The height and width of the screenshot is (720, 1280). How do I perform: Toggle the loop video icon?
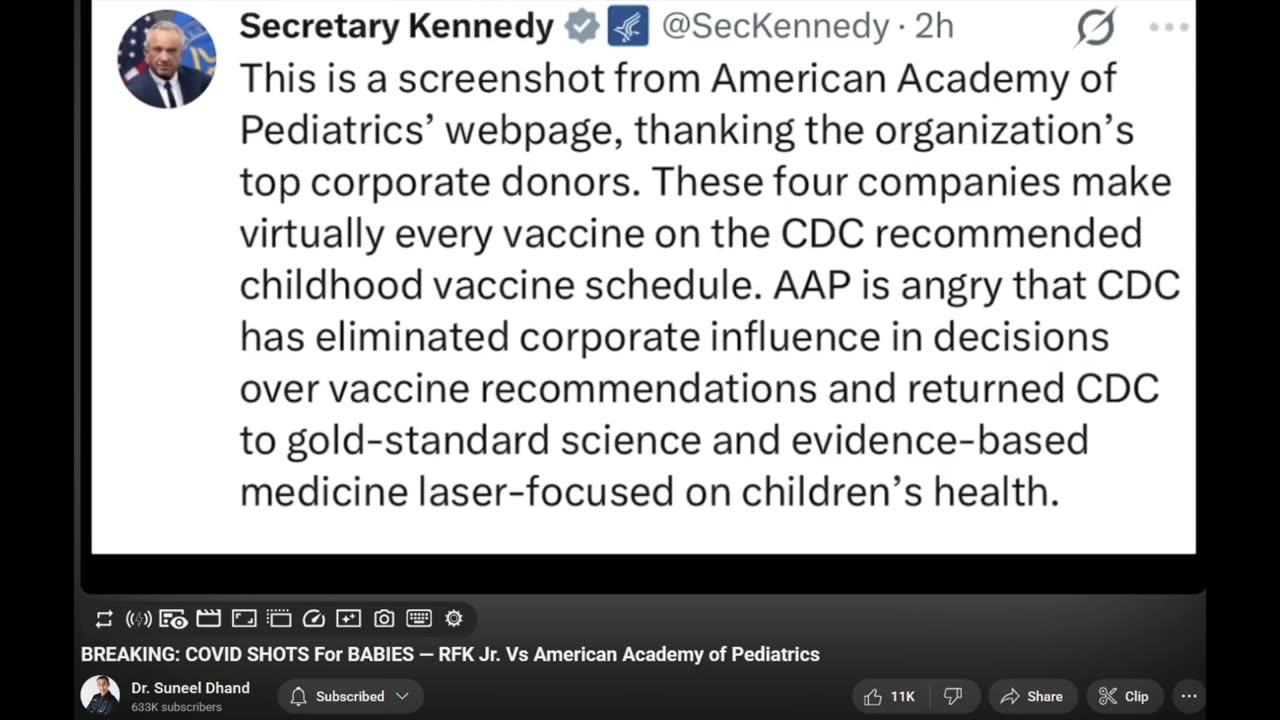(x=104, y=619)
